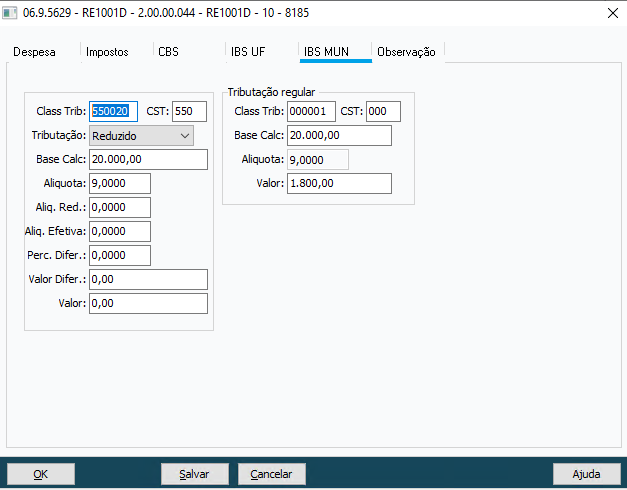Image resolution: width=627 pixels, height=490 pixels.
Task: Click Tributação regular Valor field 1.800,00
Action: (339, 183)
